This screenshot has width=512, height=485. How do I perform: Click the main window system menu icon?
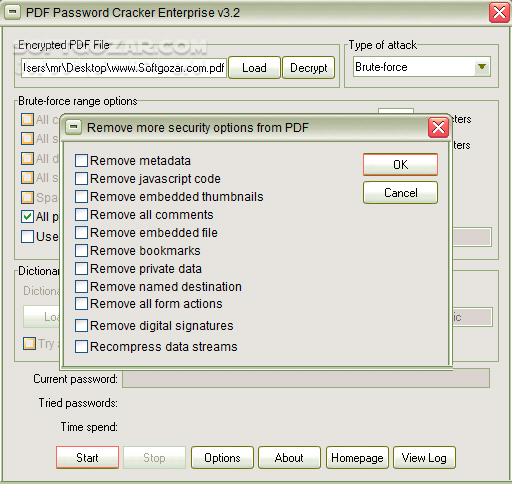13,12
